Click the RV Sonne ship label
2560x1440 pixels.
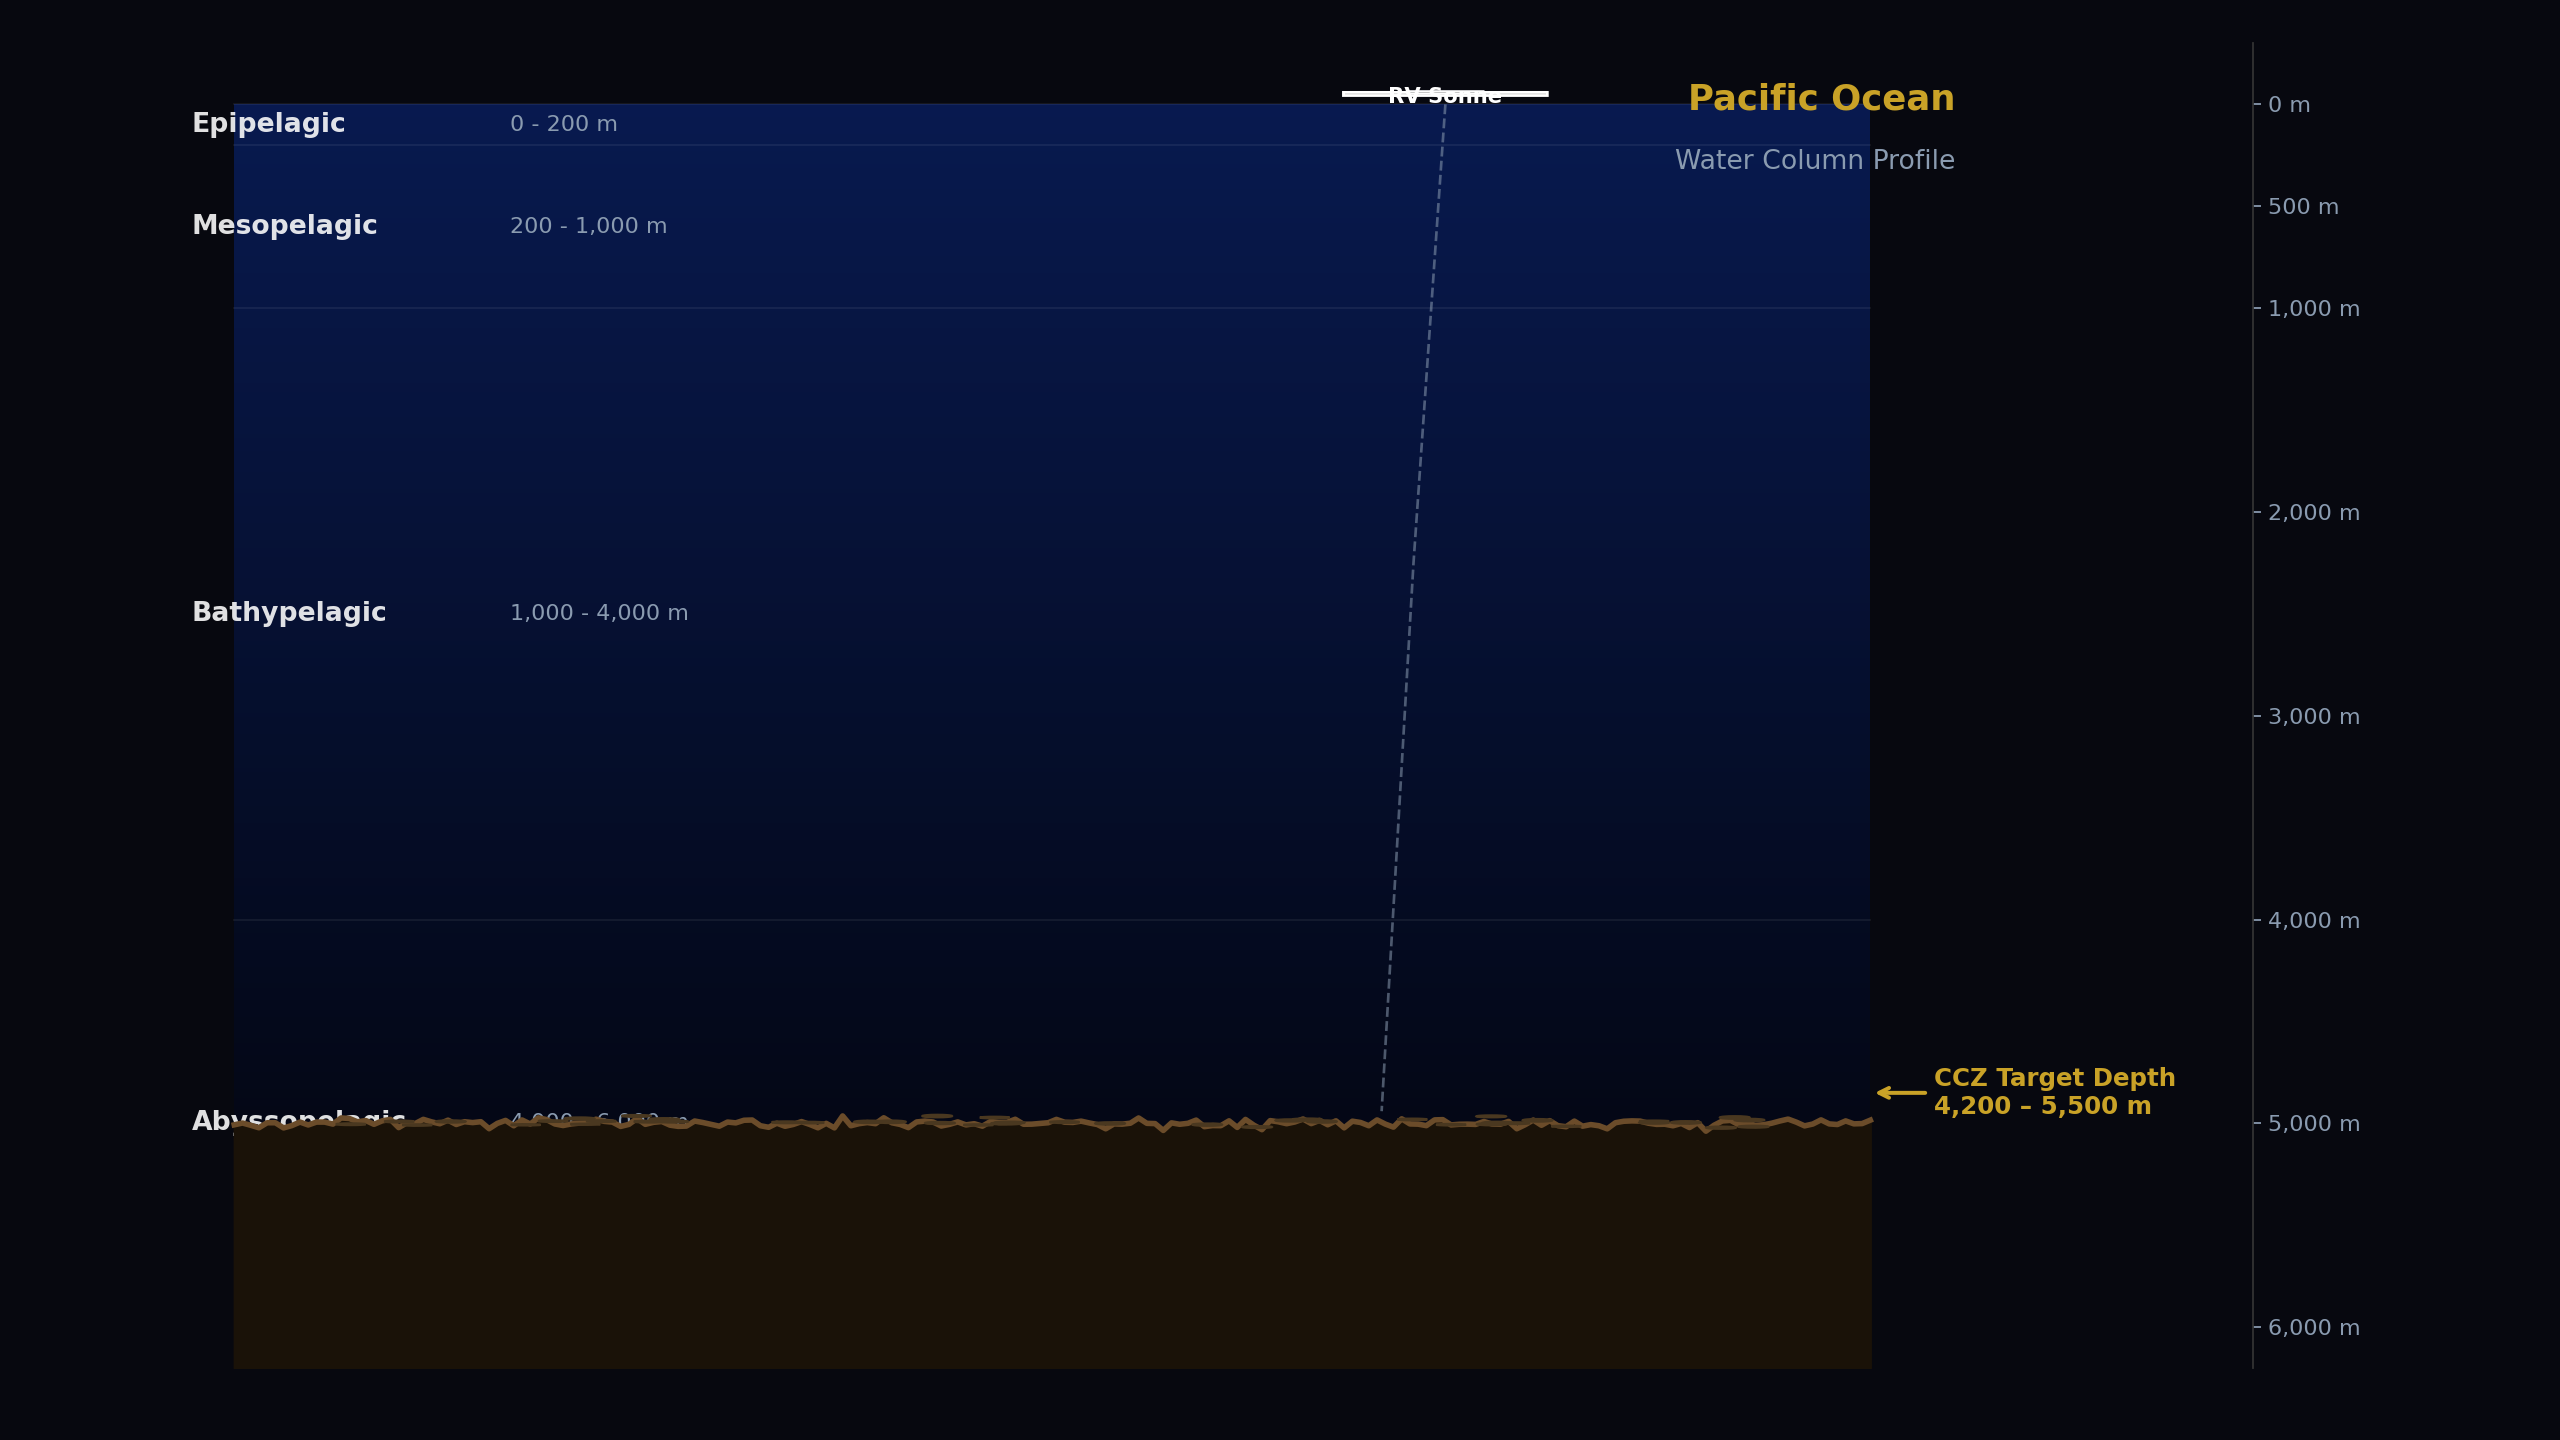[x=1444, y=97]
